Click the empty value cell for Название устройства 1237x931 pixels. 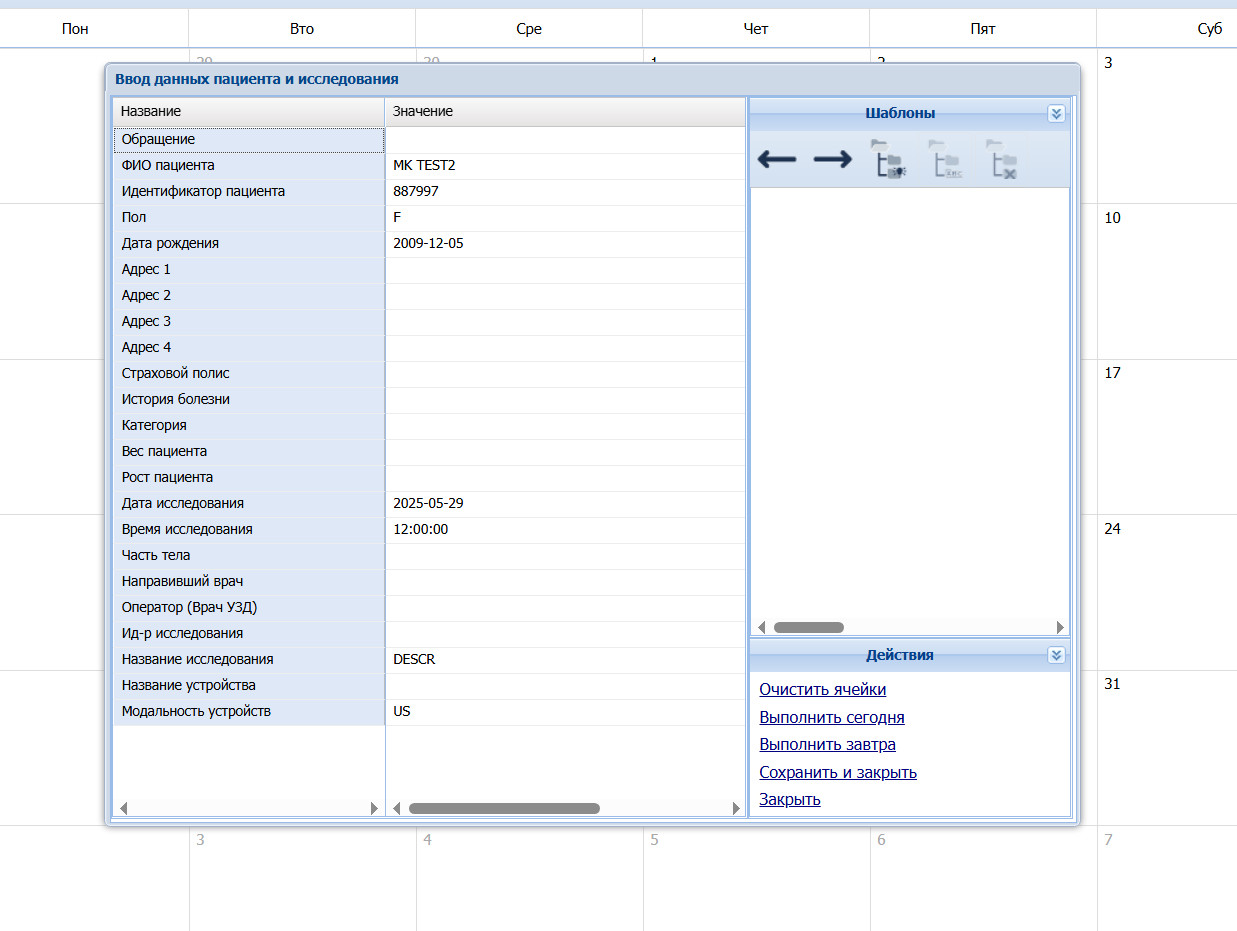[566, 686]
